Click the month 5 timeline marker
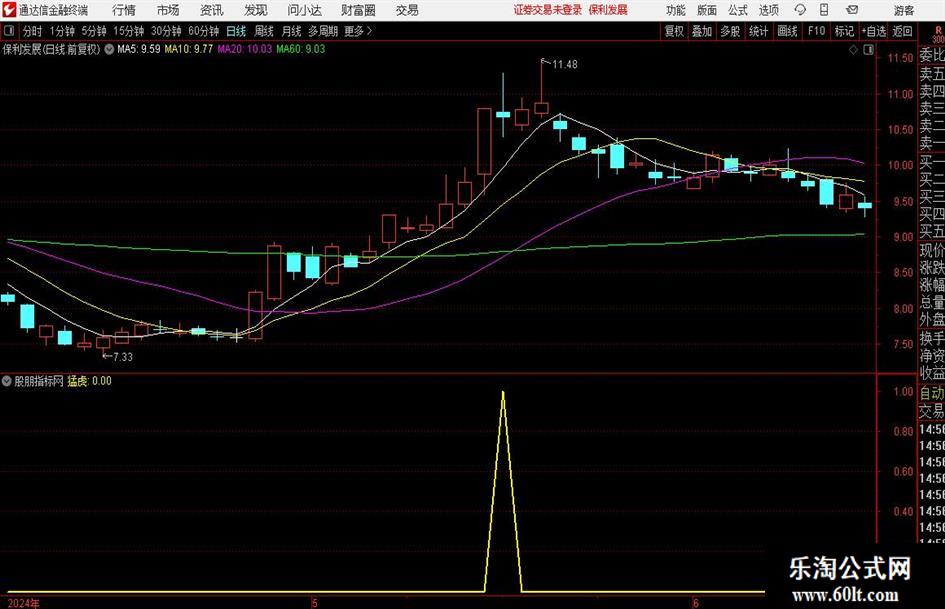 click(x=315, y=603)
